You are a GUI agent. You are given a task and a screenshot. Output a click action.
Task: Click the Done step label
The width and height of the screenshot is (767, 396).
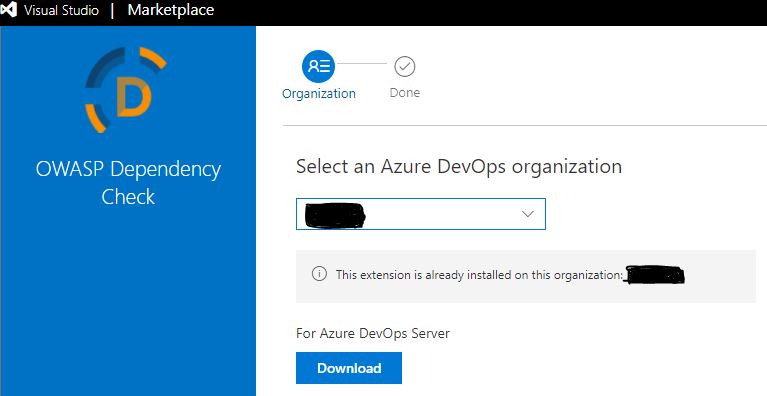pos(405,92)
